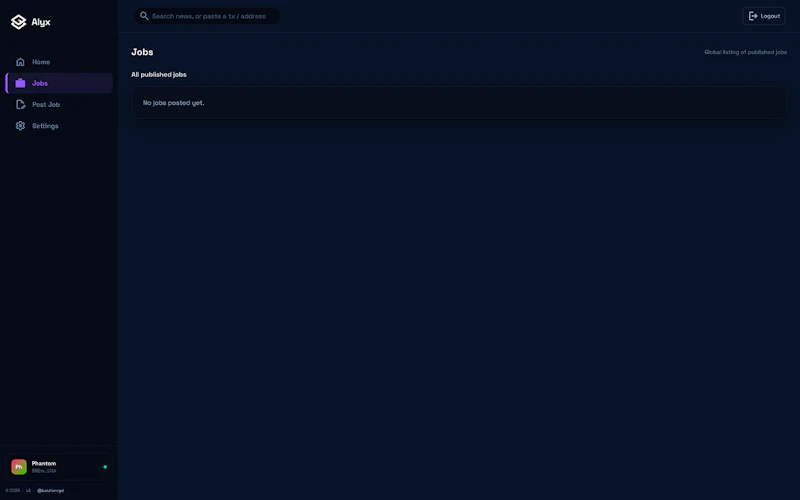Click 'Global listing of published jobs' text
This screenshot has height=500, width=800.
[745, 52]
